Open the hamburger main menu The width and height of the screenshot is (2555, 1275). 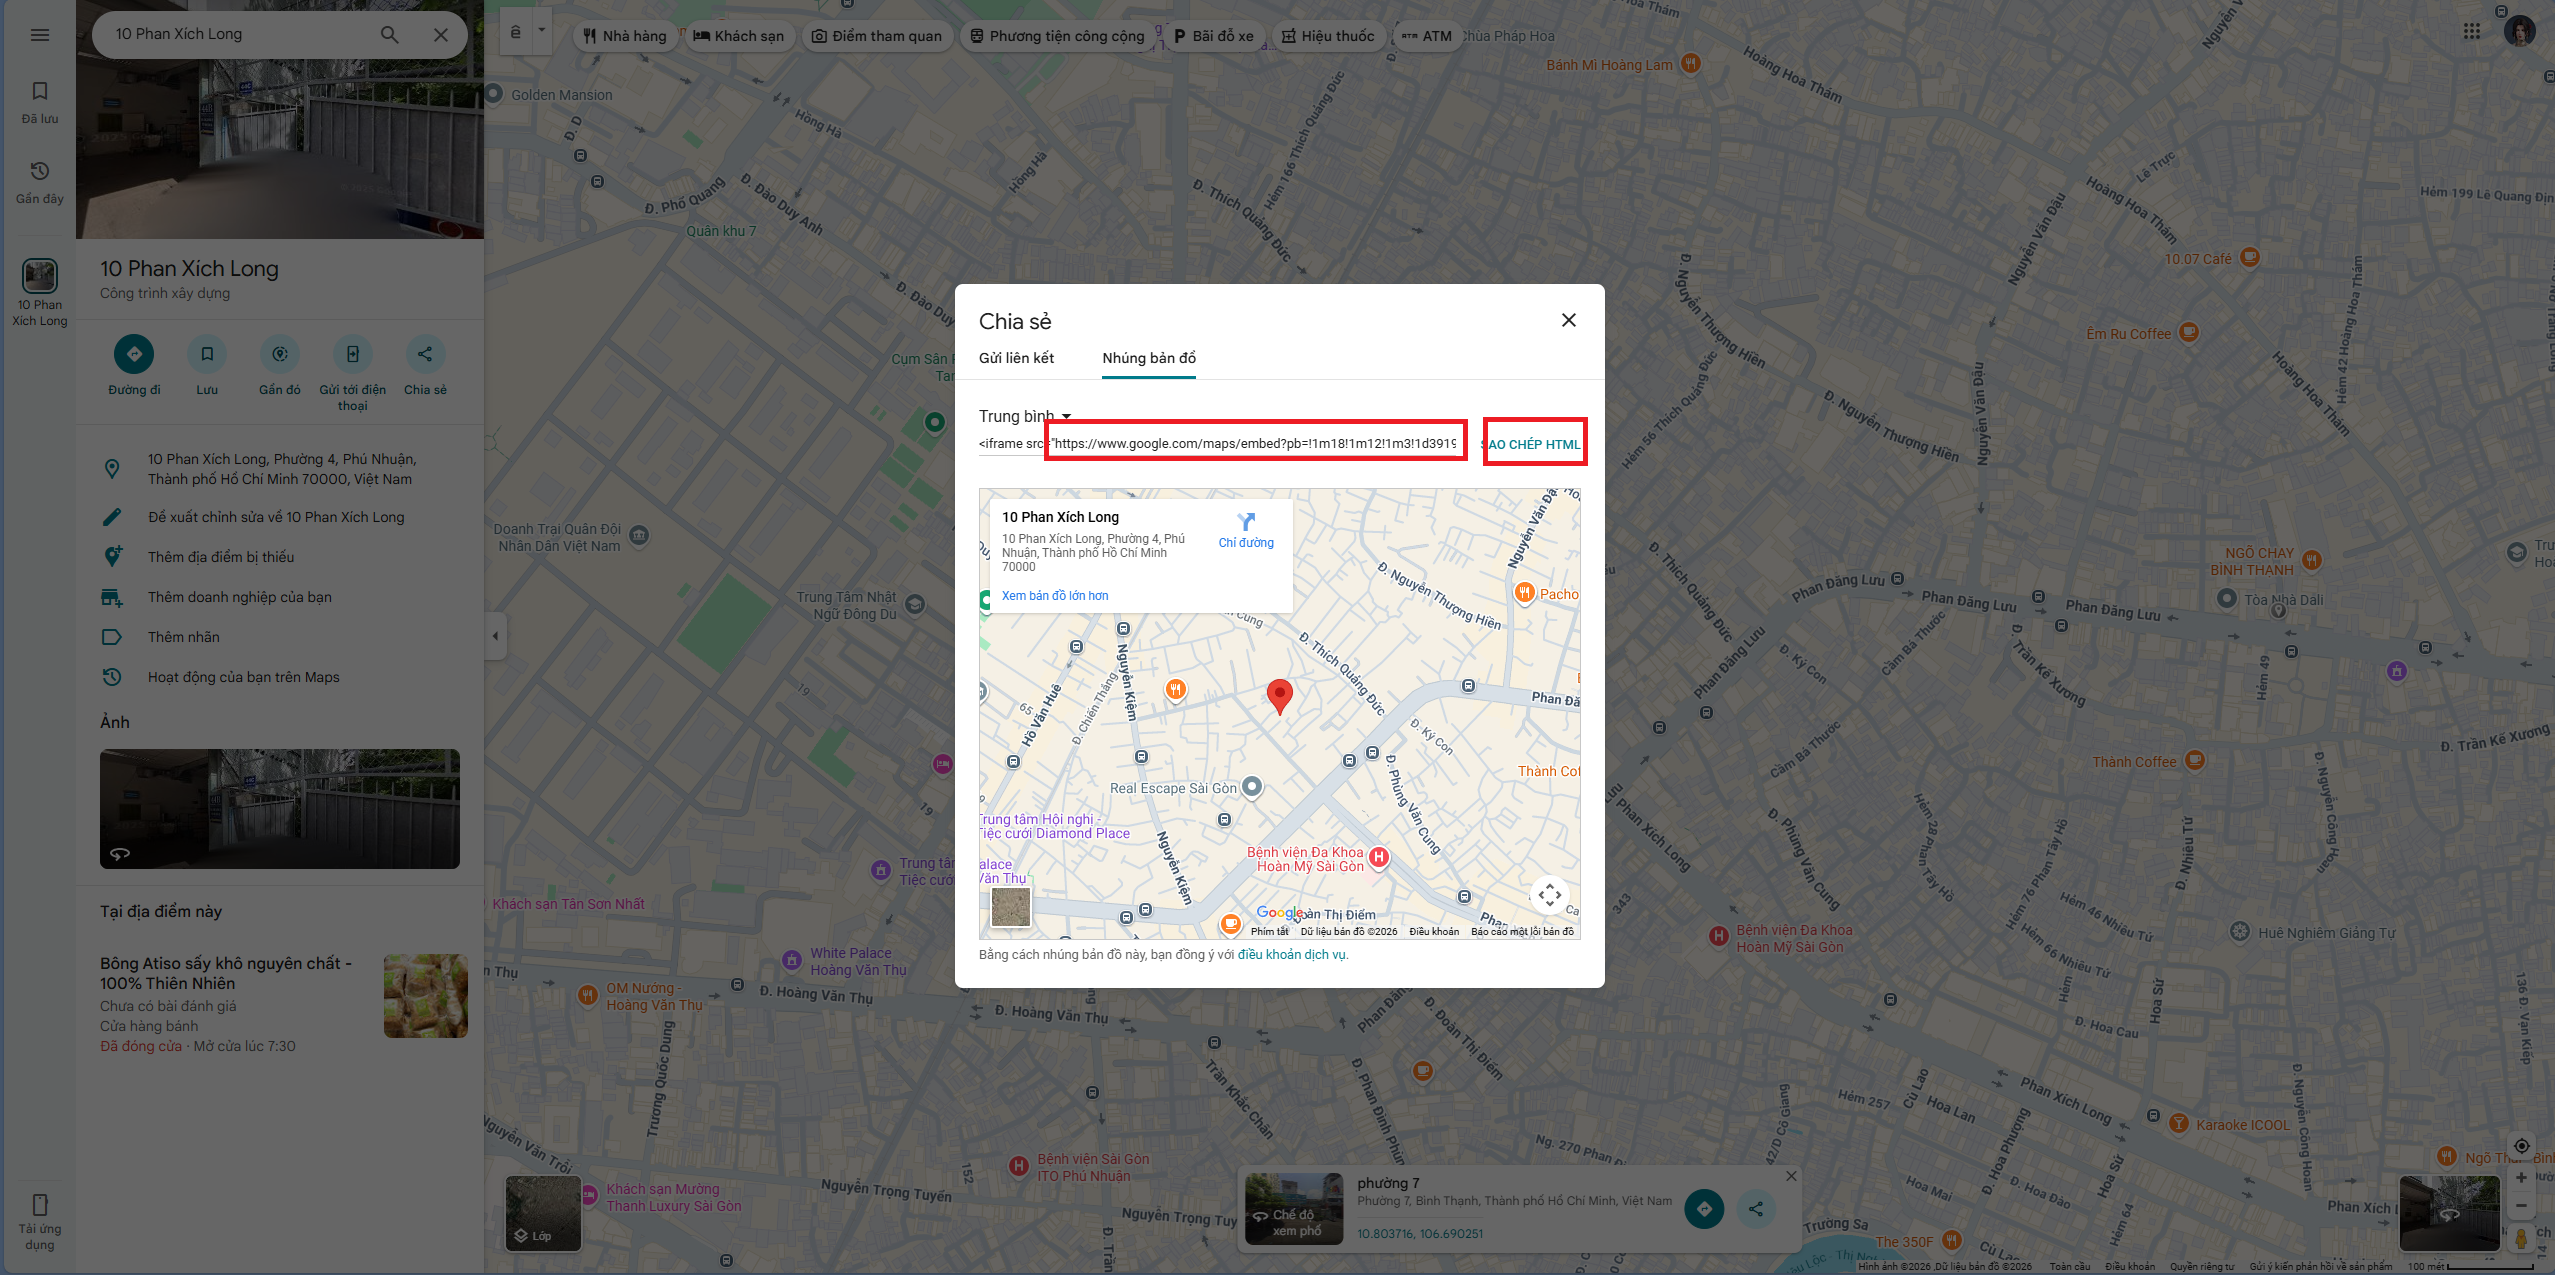40,35
